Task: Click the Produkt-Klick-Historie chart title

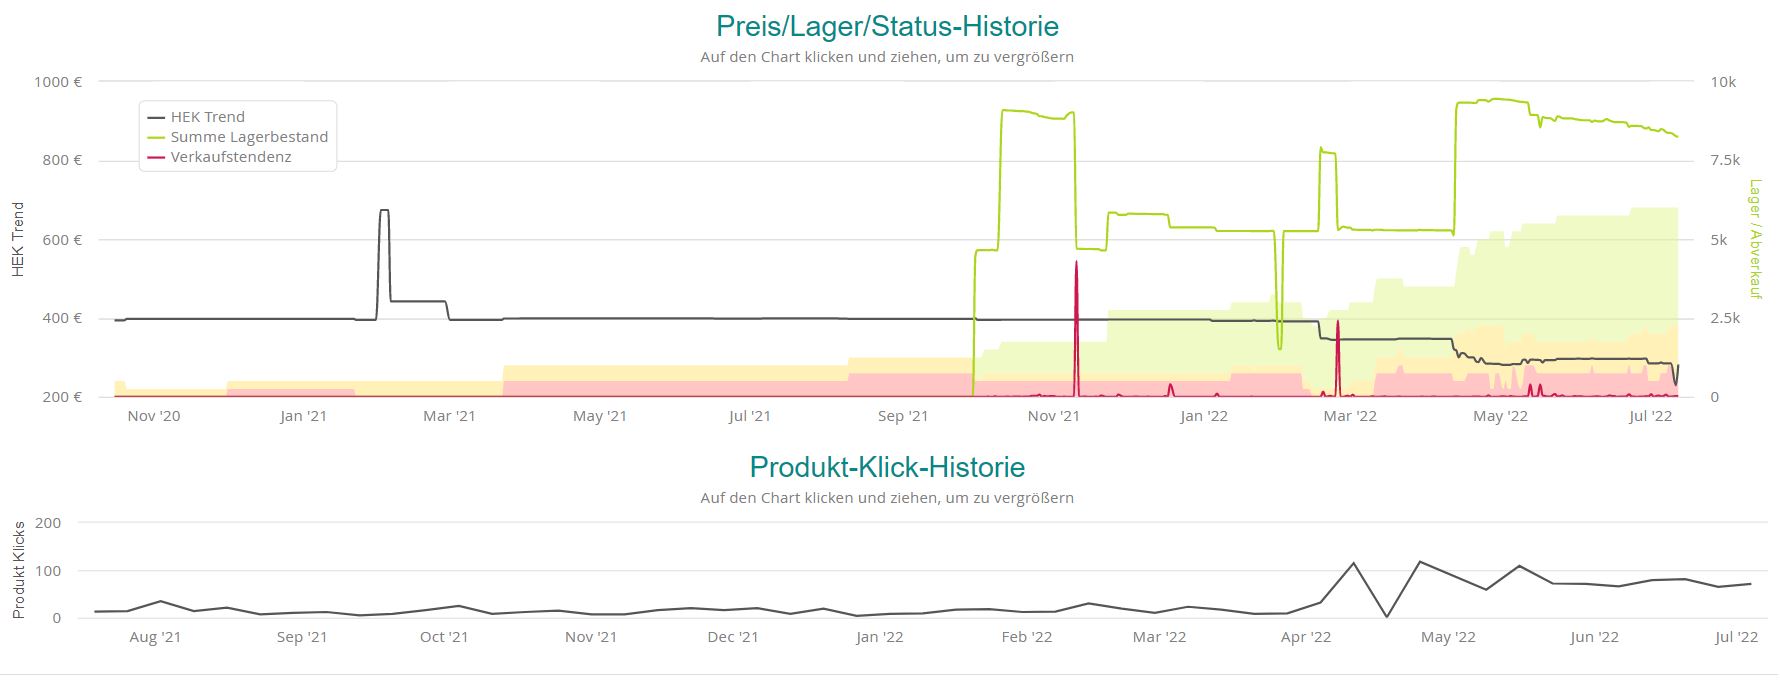Action: click(x=887, y=467)
